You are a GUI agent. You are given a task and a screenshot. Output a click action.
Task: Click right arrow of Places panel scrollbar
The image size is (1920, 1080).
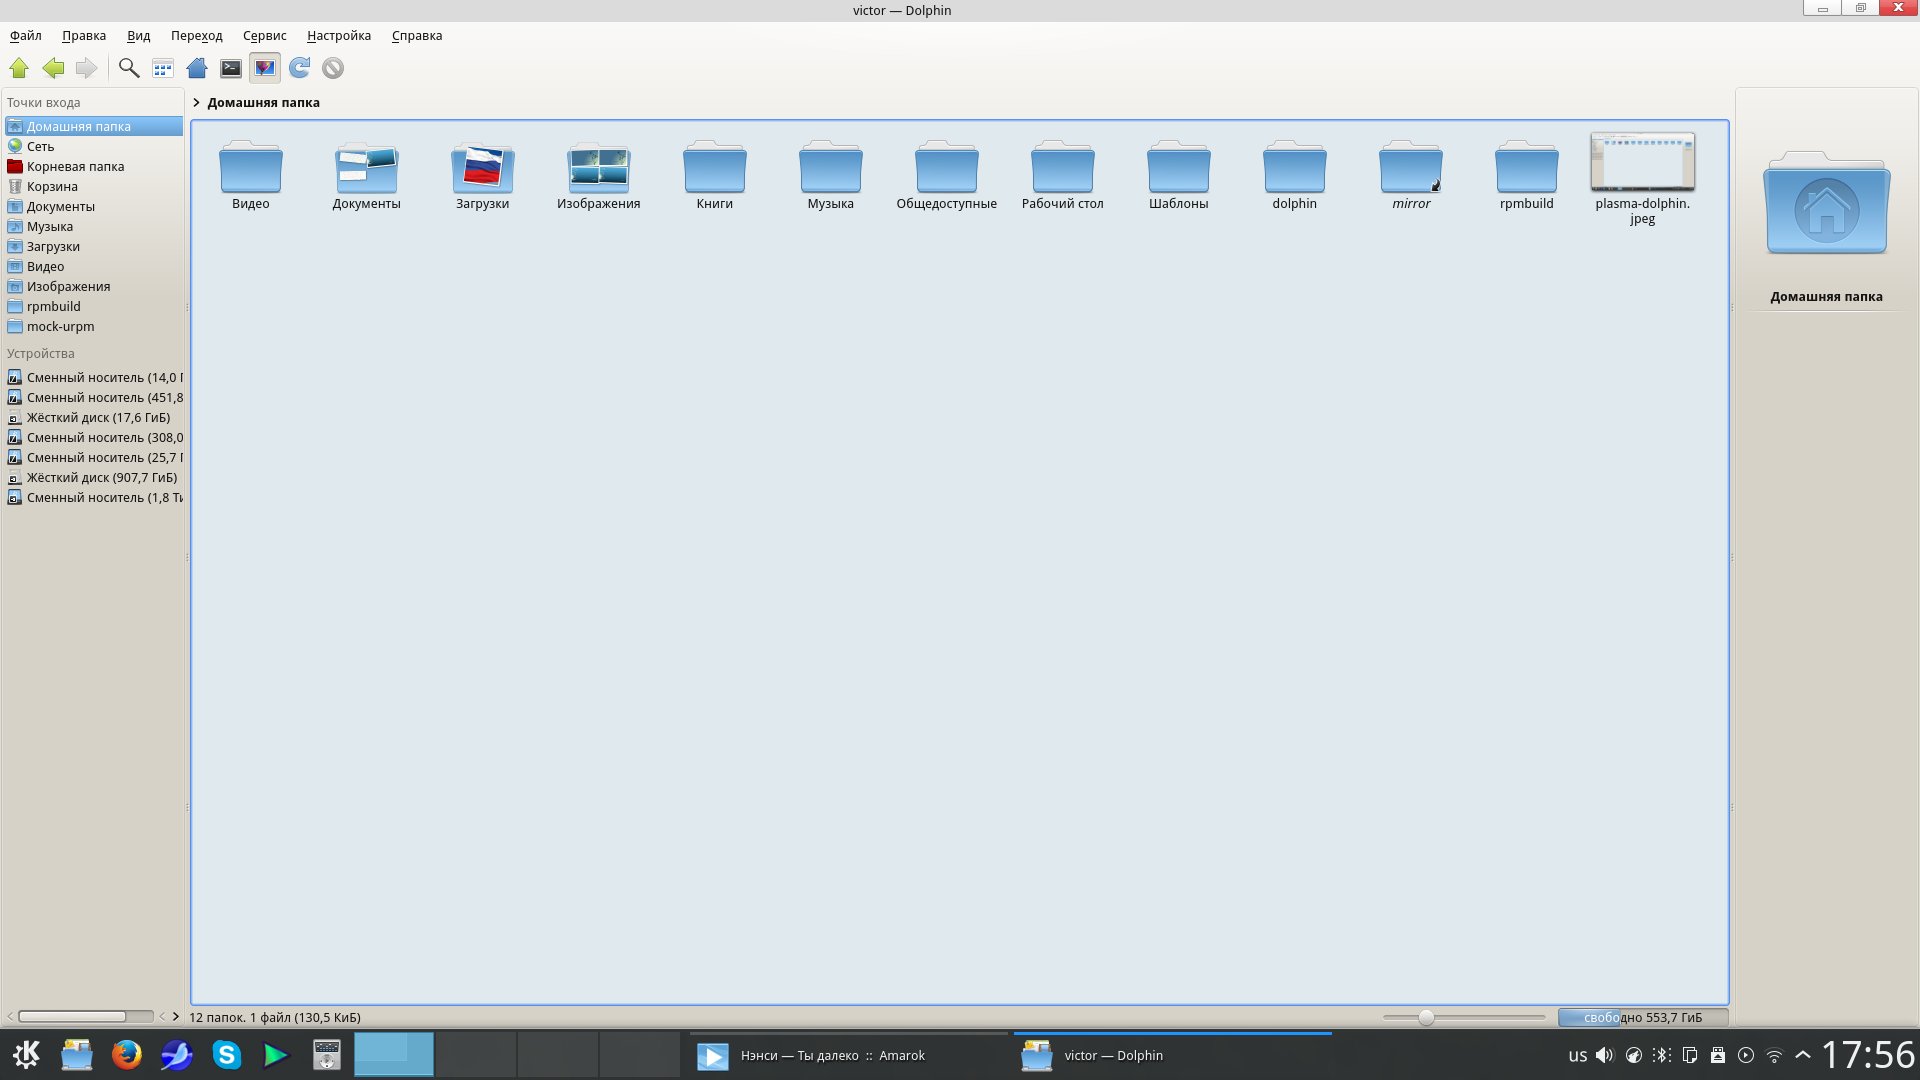[176, 1017]
